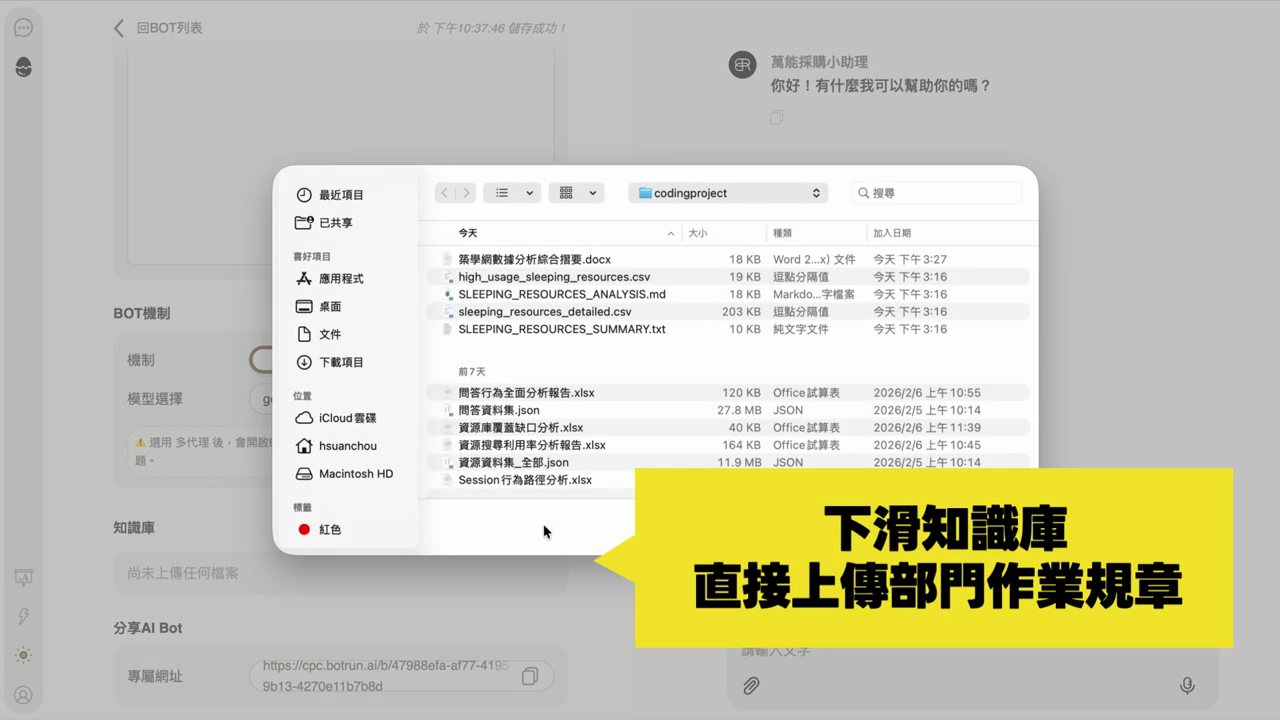
Task: Click the 尚未上傳任何檔案 upload area
Action: coord(340,573)
